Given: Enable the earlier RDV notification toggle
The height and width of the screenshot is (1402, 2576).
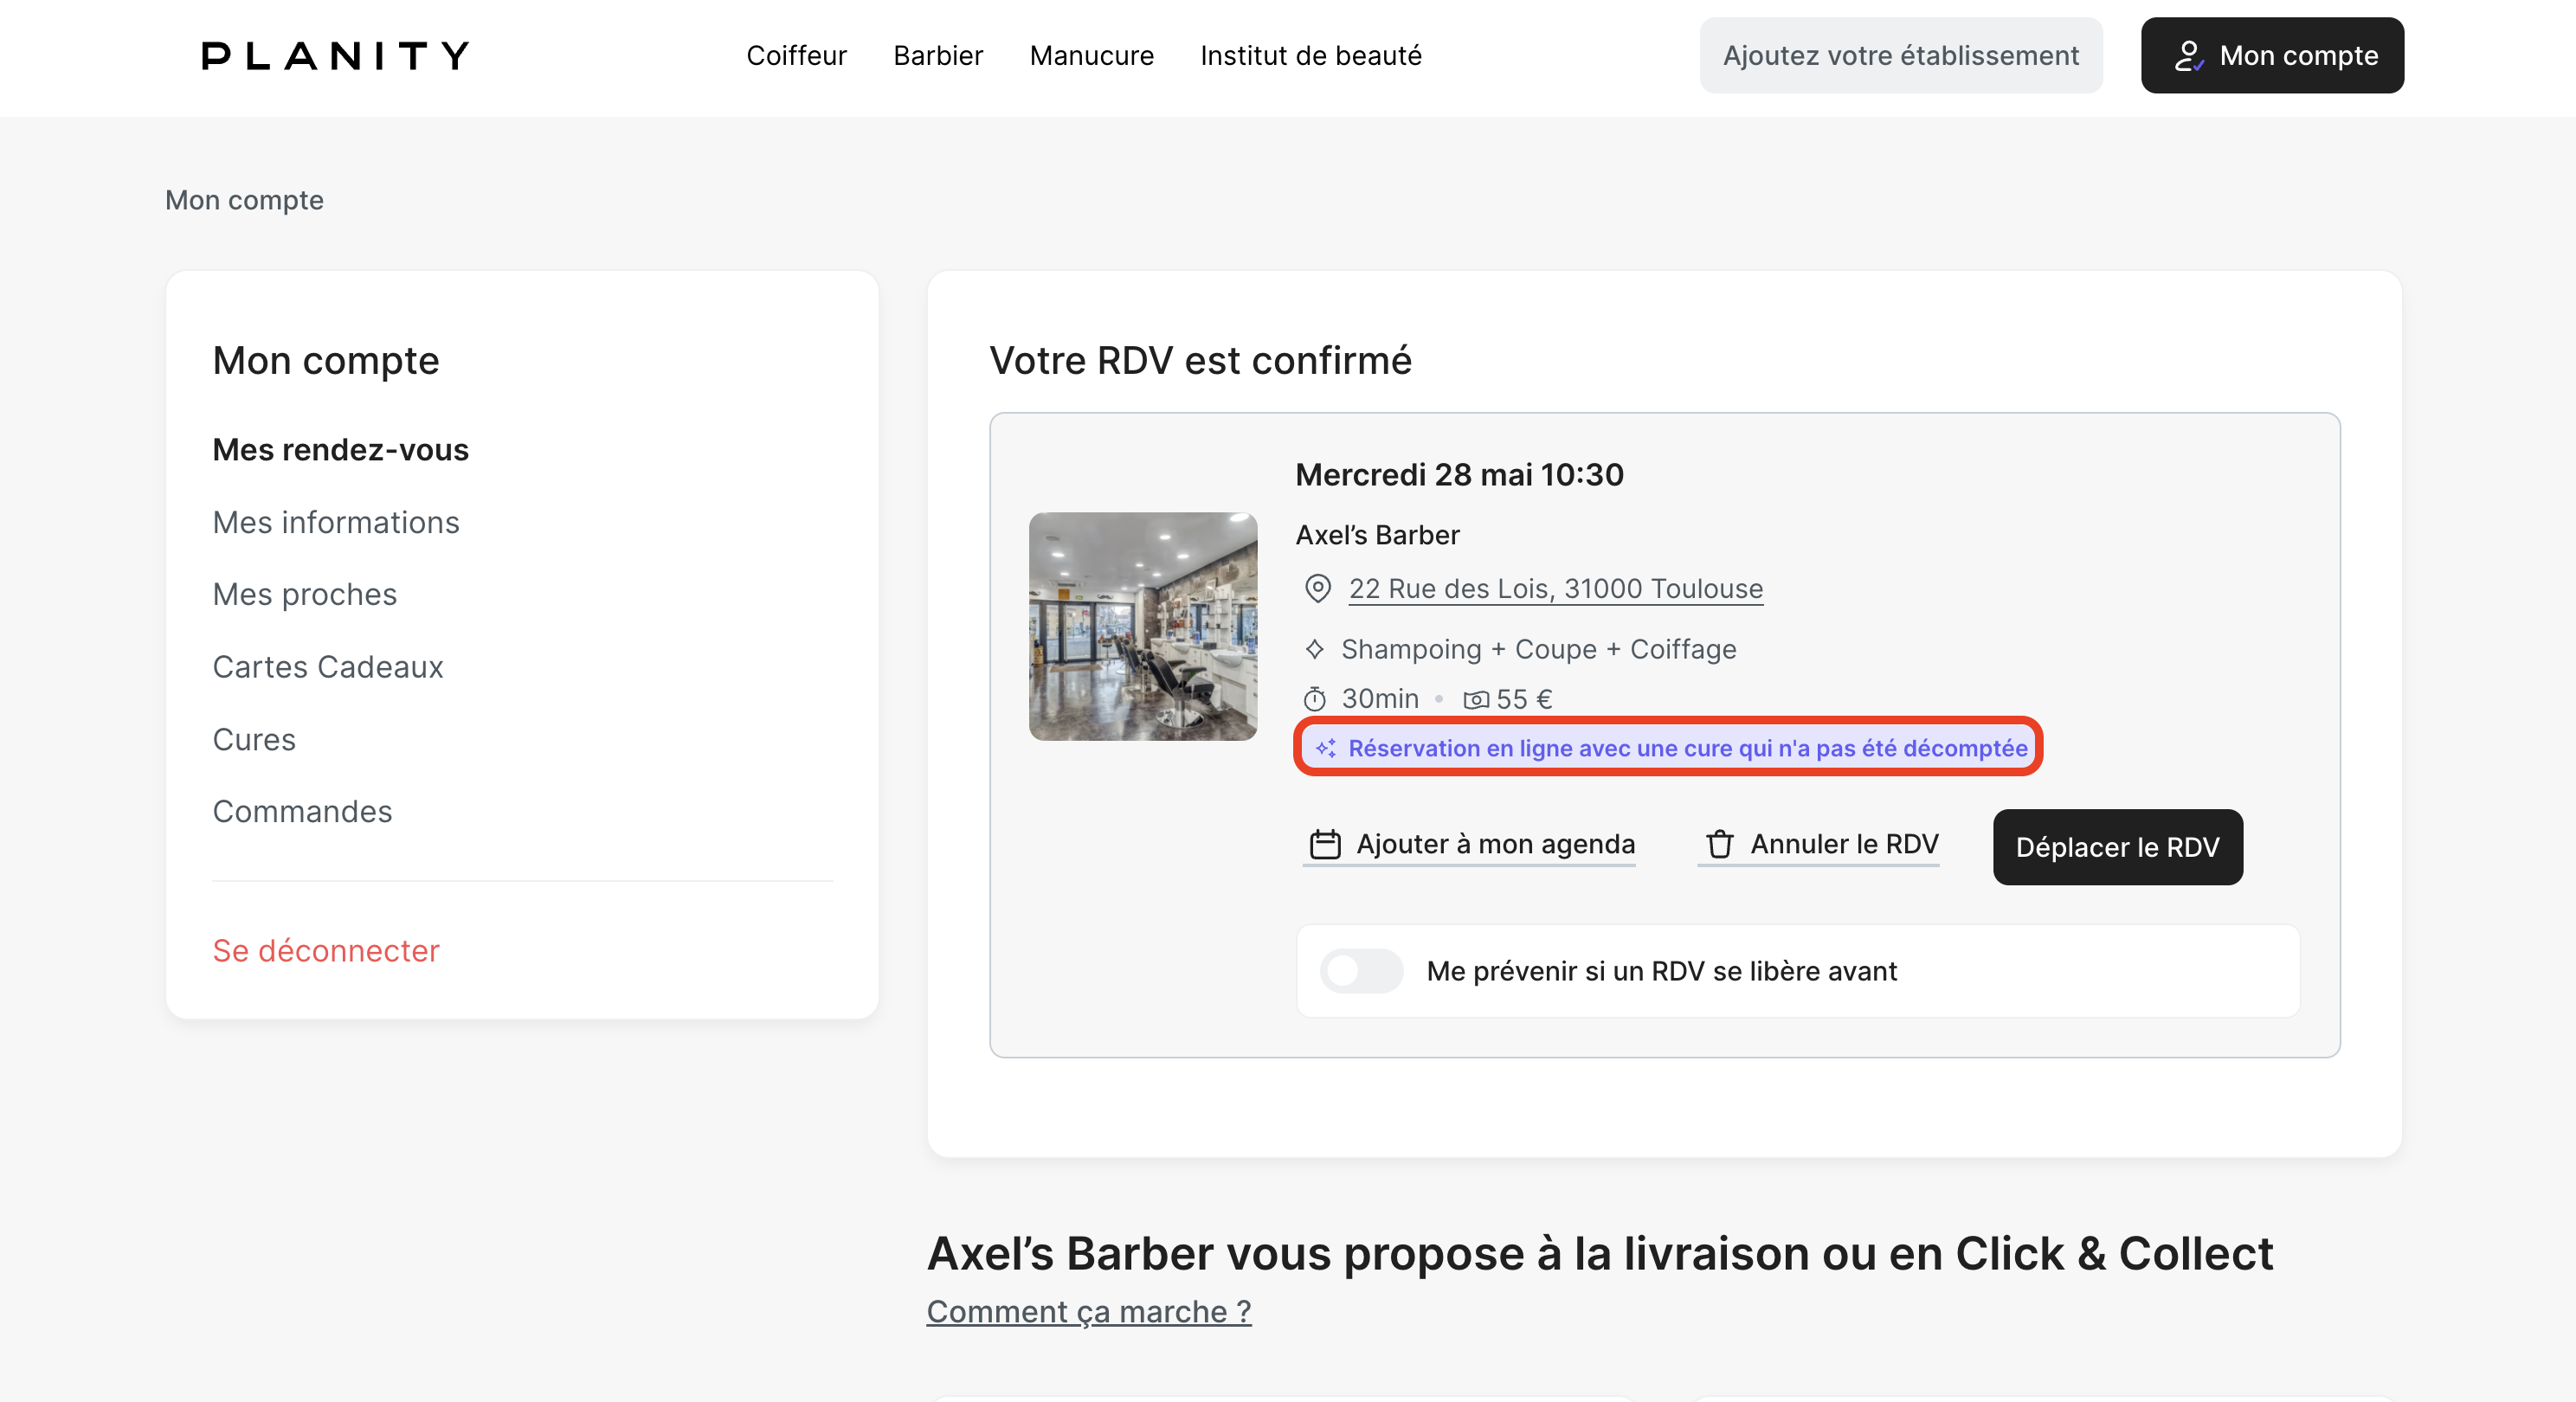Looking at the screenshot, I should tap(1360, 970).
